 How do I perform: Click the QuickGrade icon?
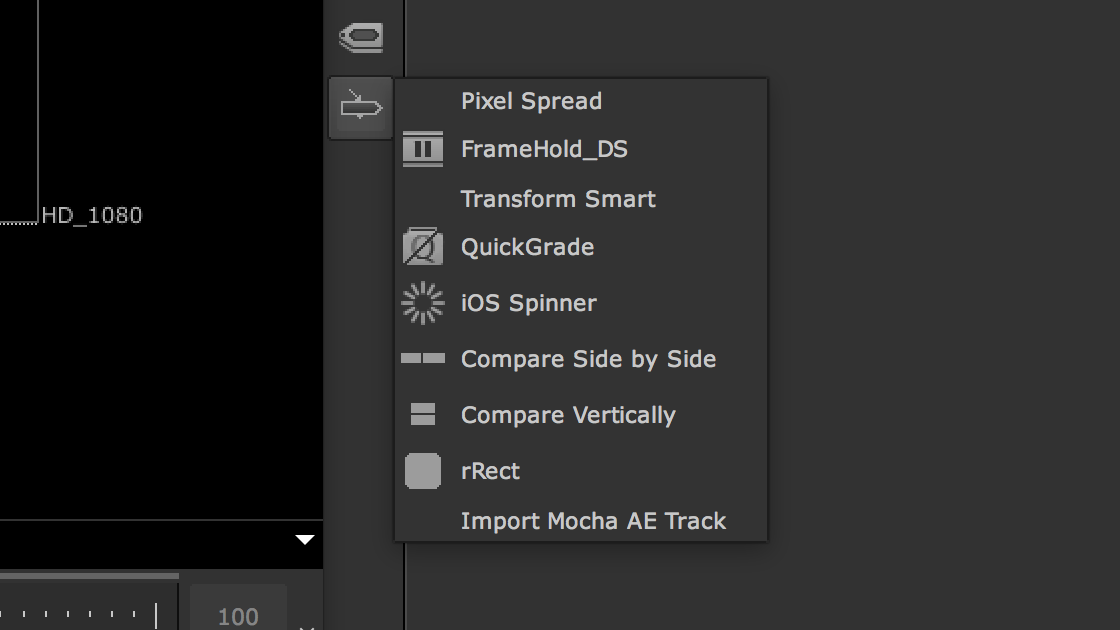tap(423, 246)
